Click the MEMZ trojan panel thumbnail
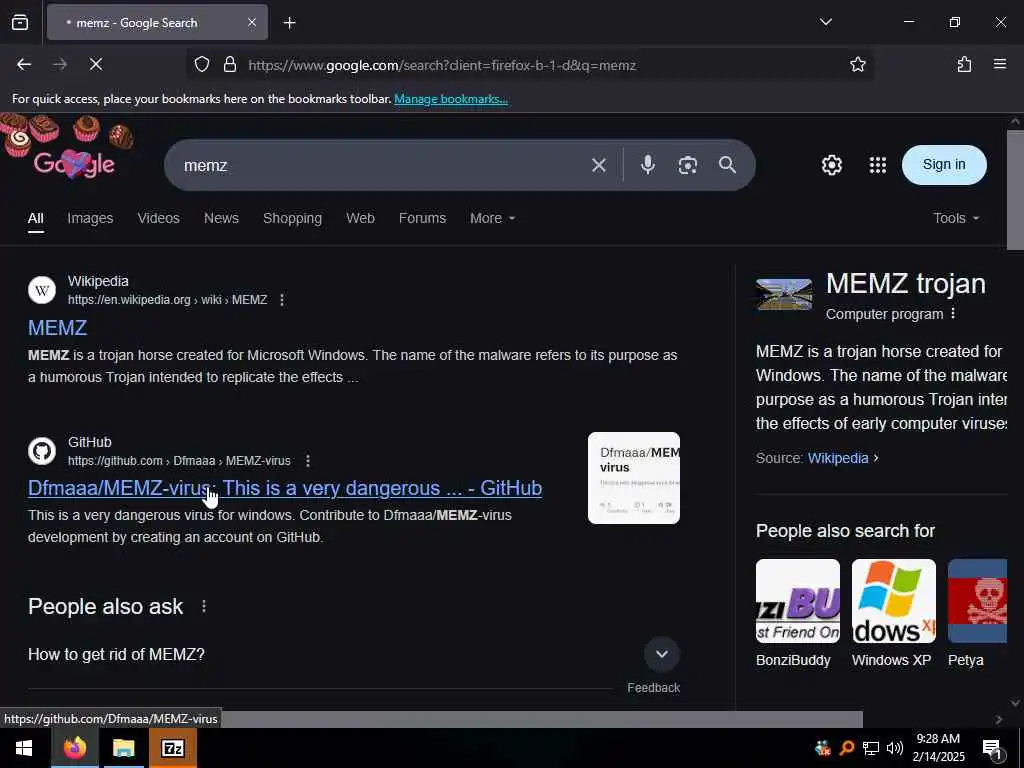The width and height of the screenshot is (1024, 768). (x=784, y=295)
